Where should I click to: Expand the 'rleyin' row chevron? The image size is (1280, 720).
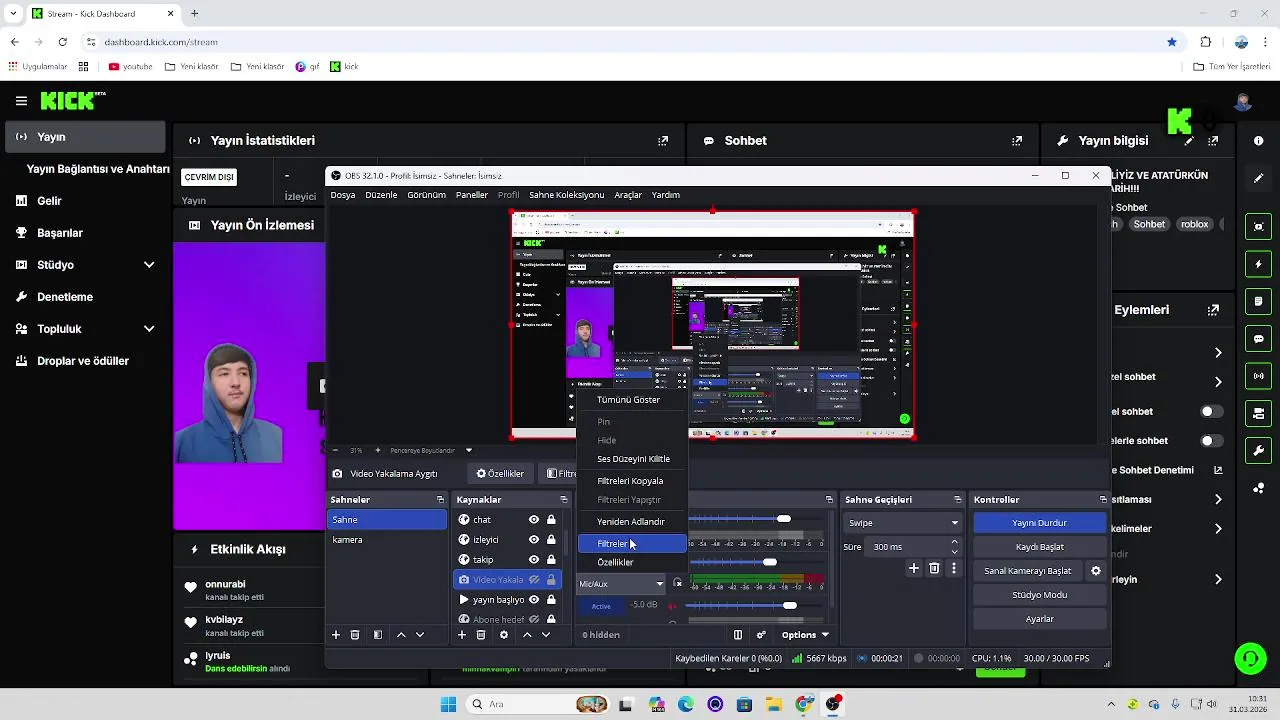click(x=1218, y=580)
